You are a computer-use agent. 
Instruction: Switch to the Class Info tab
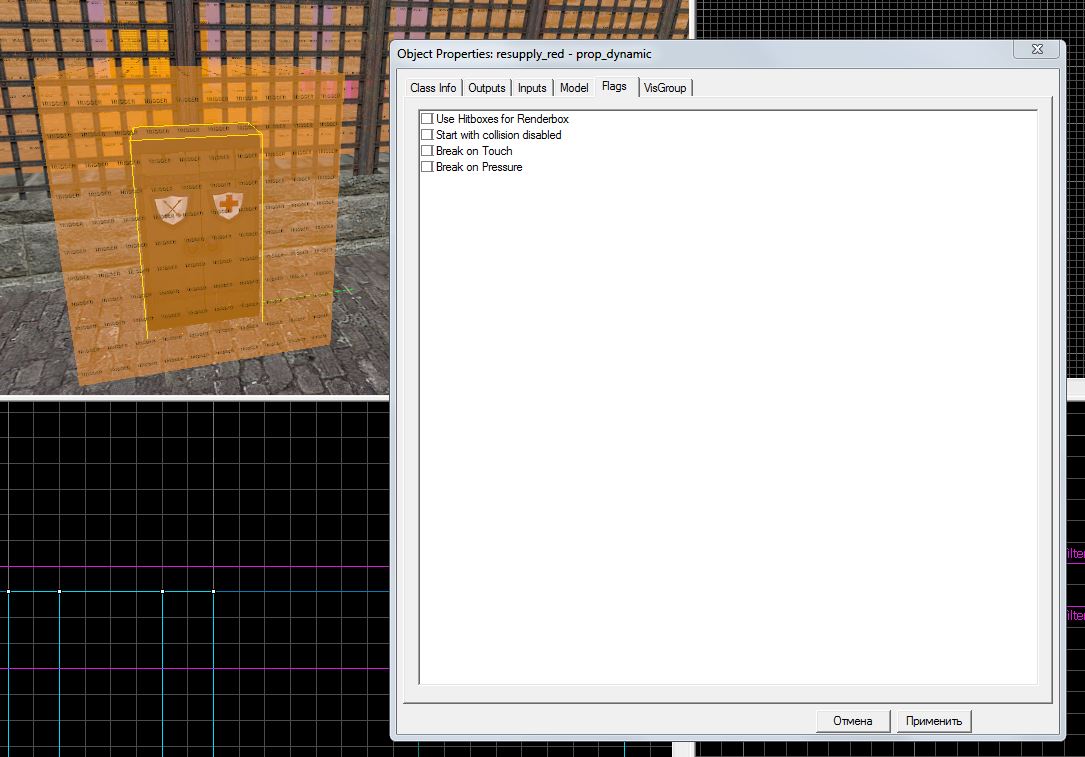pyautogui.click(x=433, y=88)
